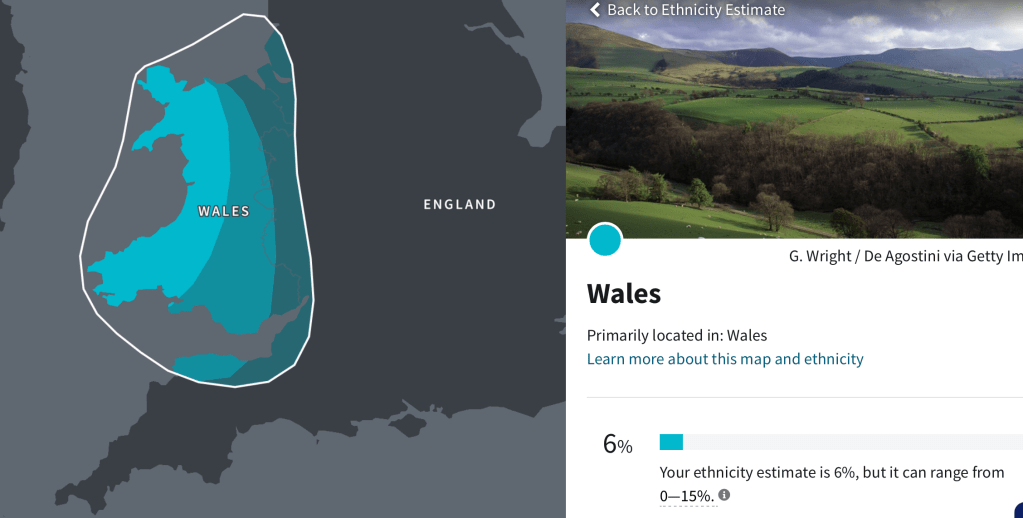
Task: Click the teal patch on the southwest England coast
Action: [x=205, y=366]
